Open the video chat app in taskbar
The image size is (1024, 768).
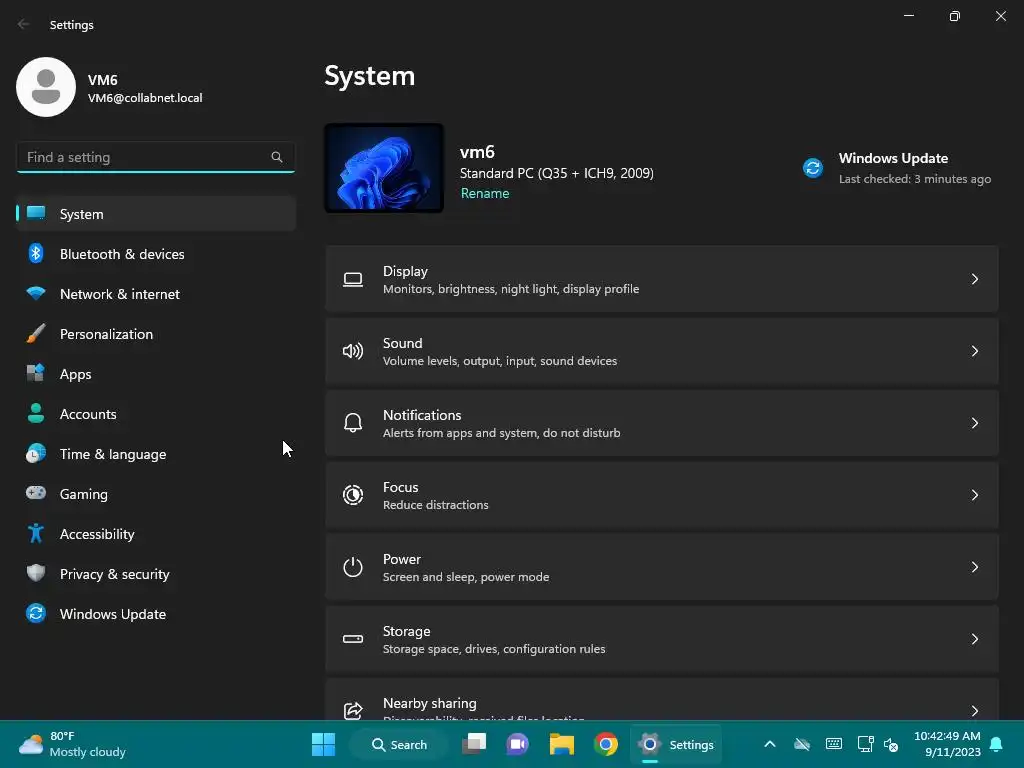[518, 744]
